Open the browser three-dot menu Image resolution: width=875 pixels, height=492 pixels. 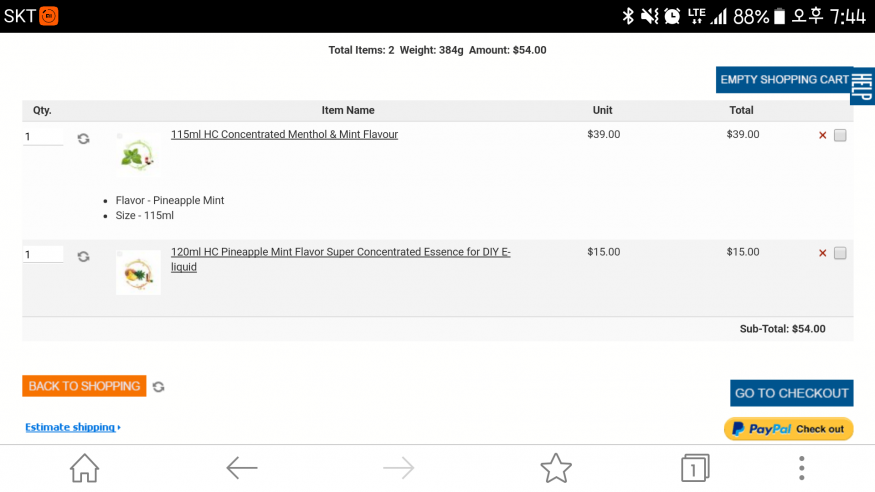[801, 468]
